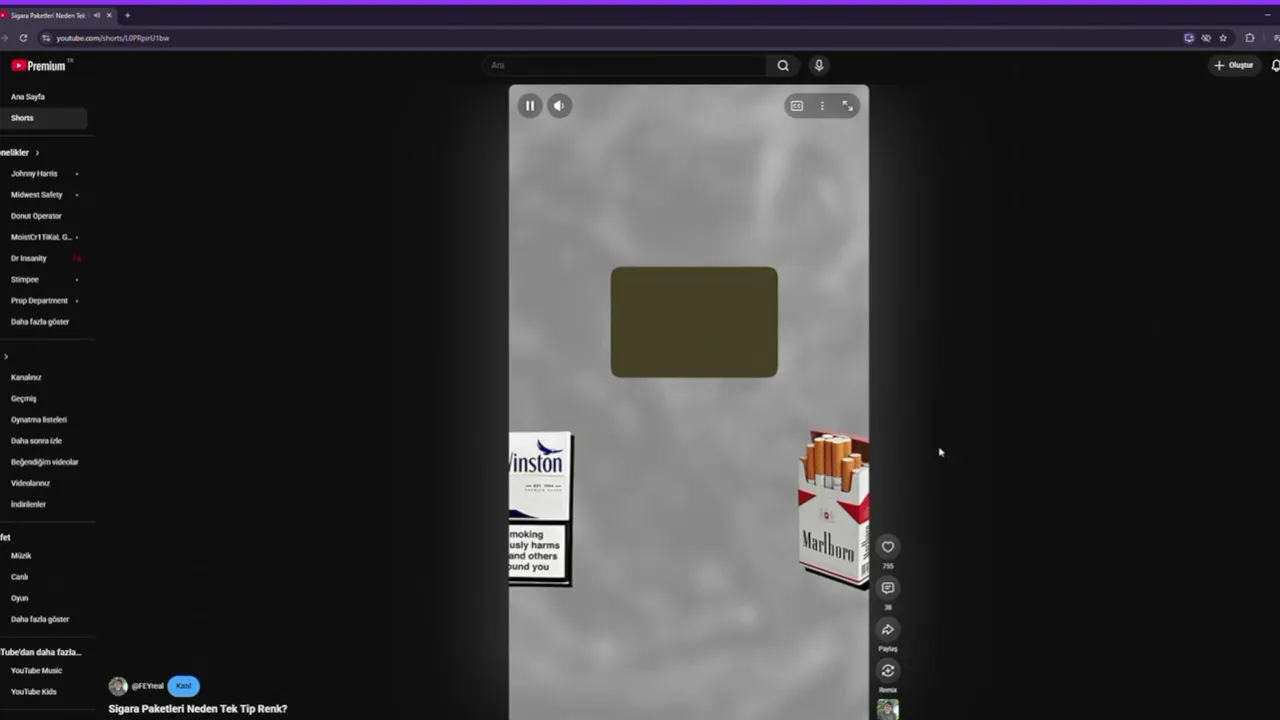Image resolution: width=1280 pixels, height=720 pixels.
Task: Expand Explore list with Daha fazla göster
Action: pos(40,620)
